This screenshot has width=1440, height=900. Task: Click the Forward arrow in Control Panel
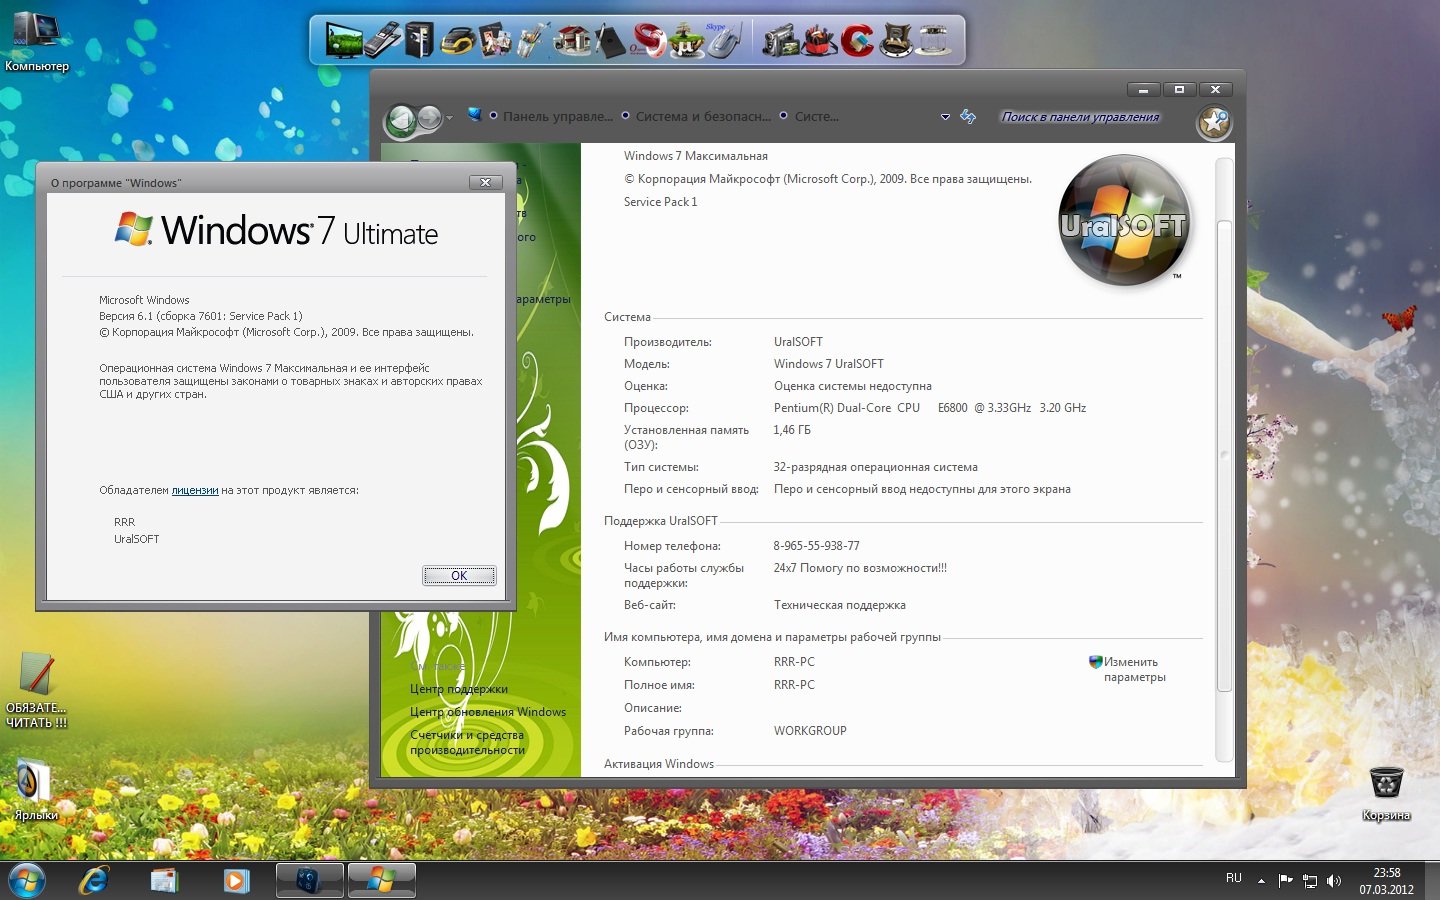(429, 119)
